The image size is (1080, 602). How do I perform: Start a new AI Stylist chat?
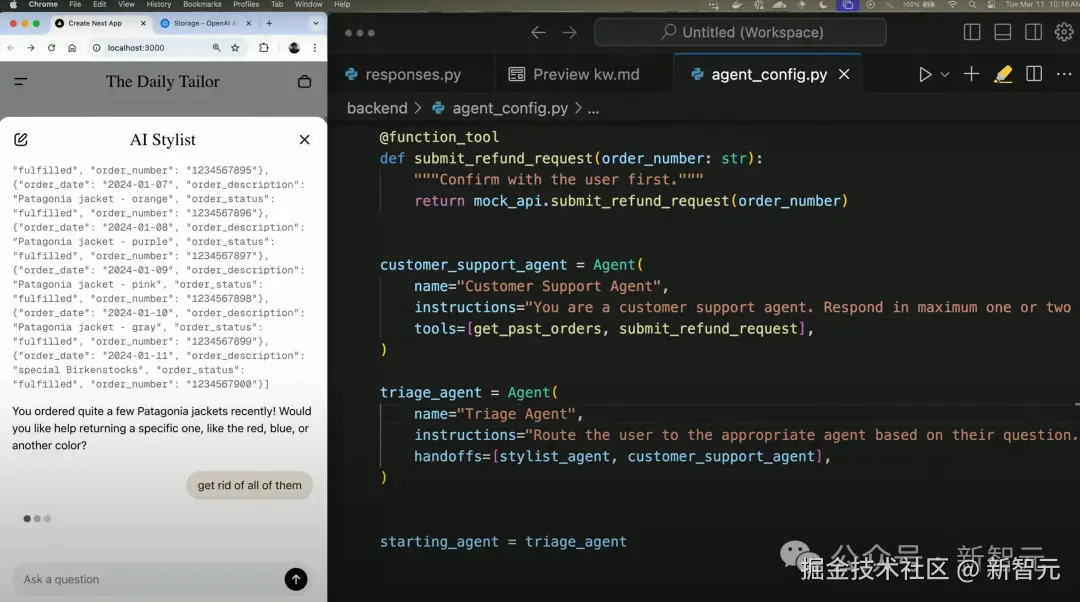[21, 140]
